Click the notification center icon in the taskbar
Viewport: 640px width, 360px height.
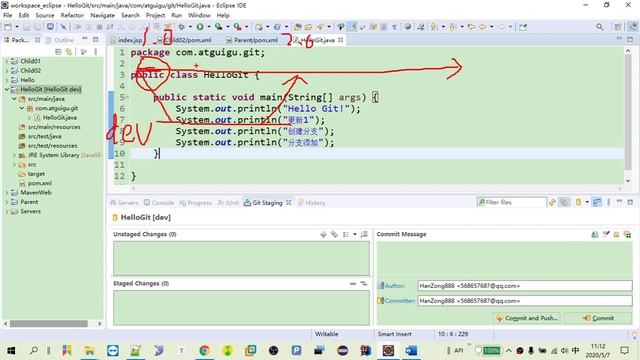point(624,350)
